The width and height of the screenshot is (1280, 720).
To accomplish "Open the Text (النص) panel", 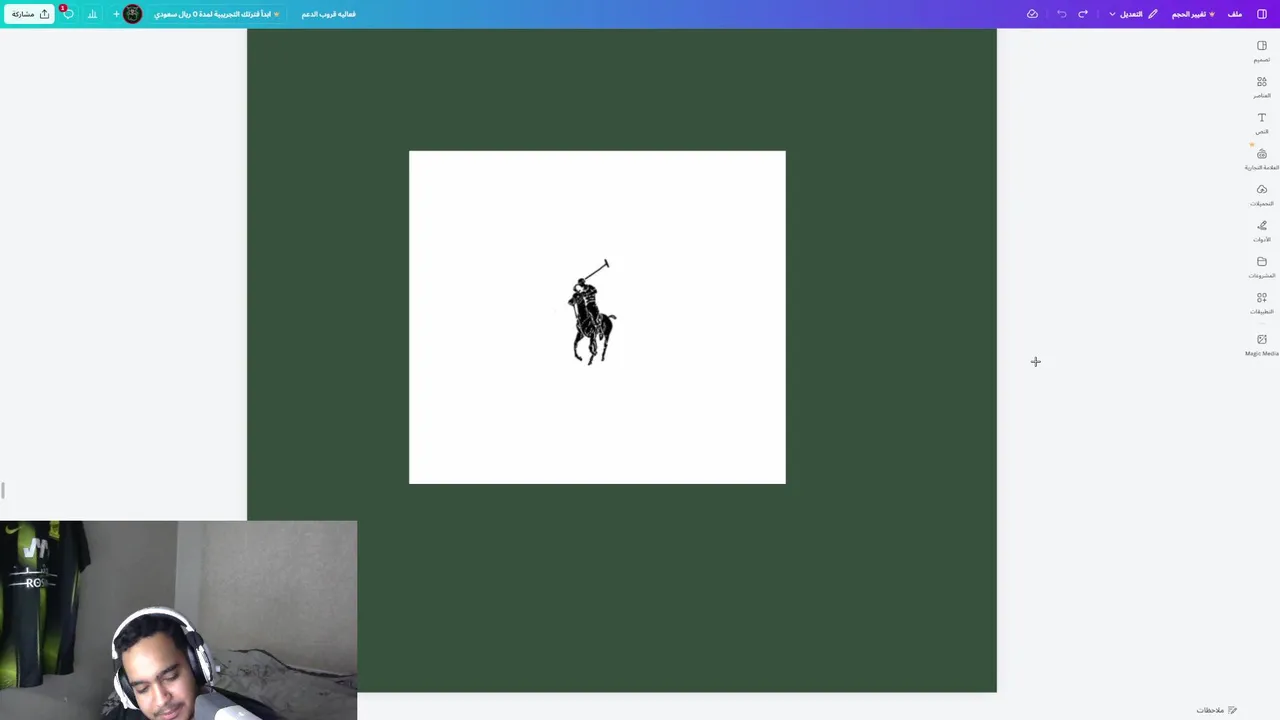I will (1261, 123).
